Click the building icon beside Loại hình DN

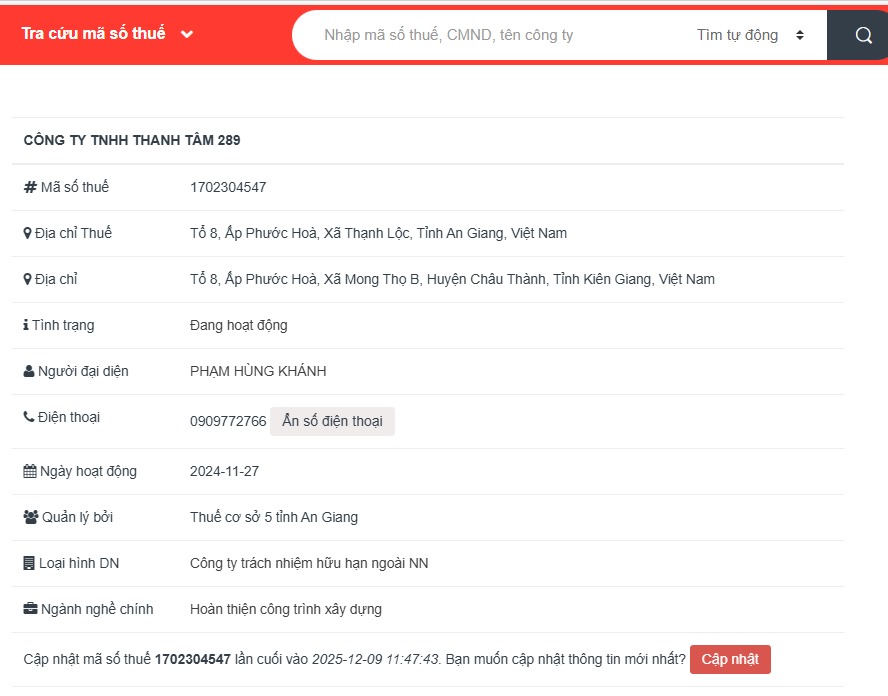29,563
